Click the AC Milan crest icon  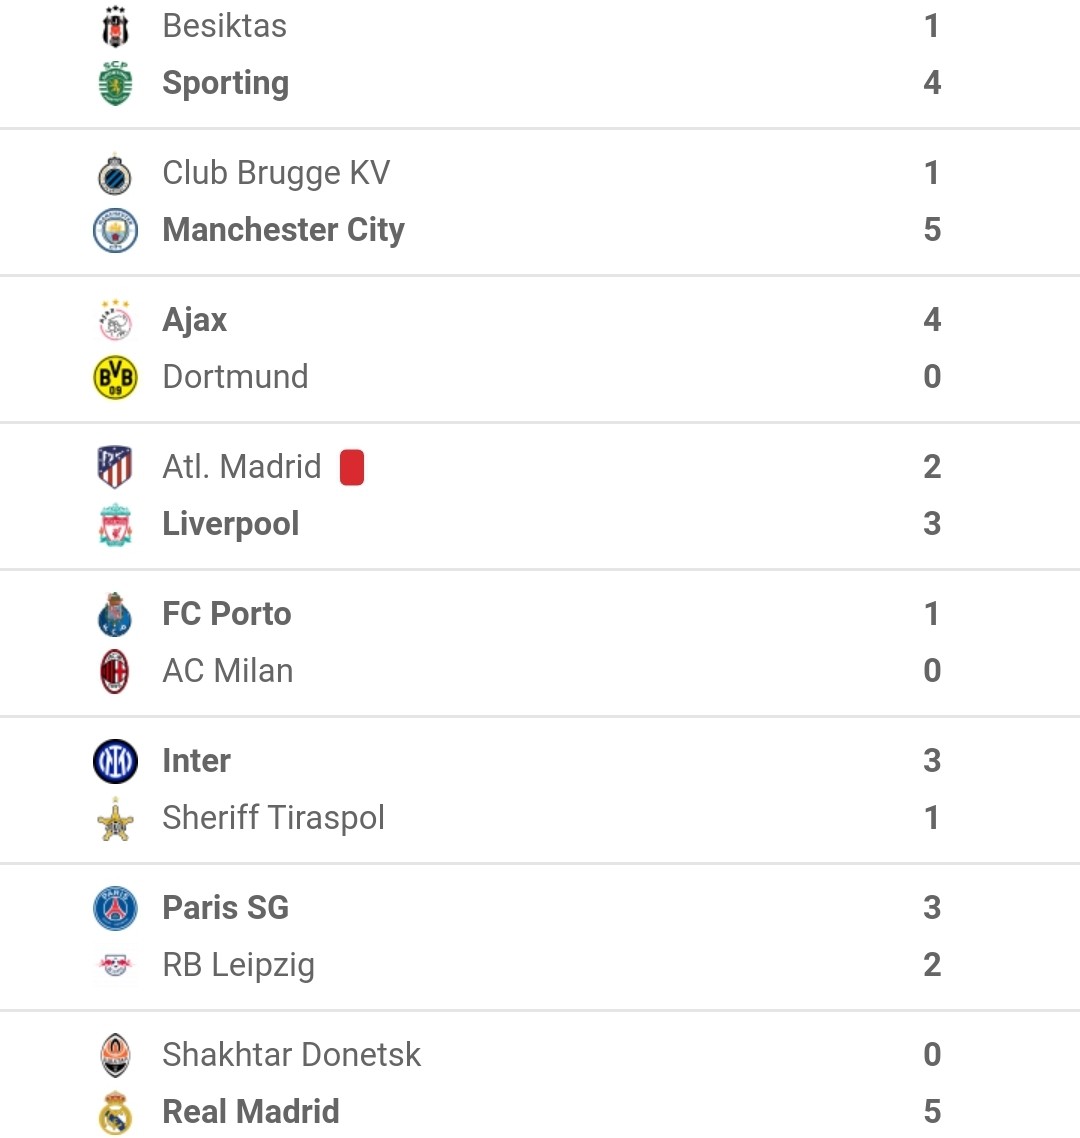tap(115, 672)
